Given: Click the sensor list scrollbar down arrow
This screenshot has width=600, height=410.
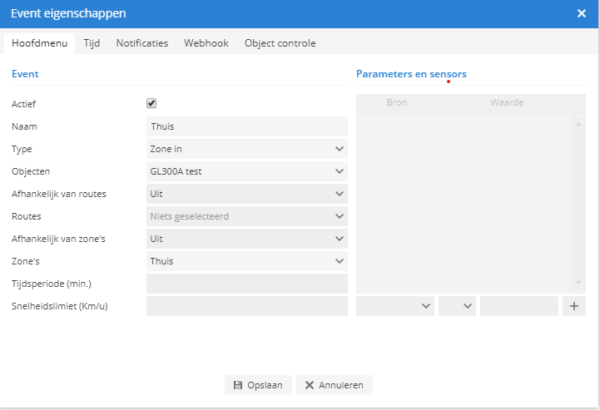Looking at the screenshot, I should [579, 283].
